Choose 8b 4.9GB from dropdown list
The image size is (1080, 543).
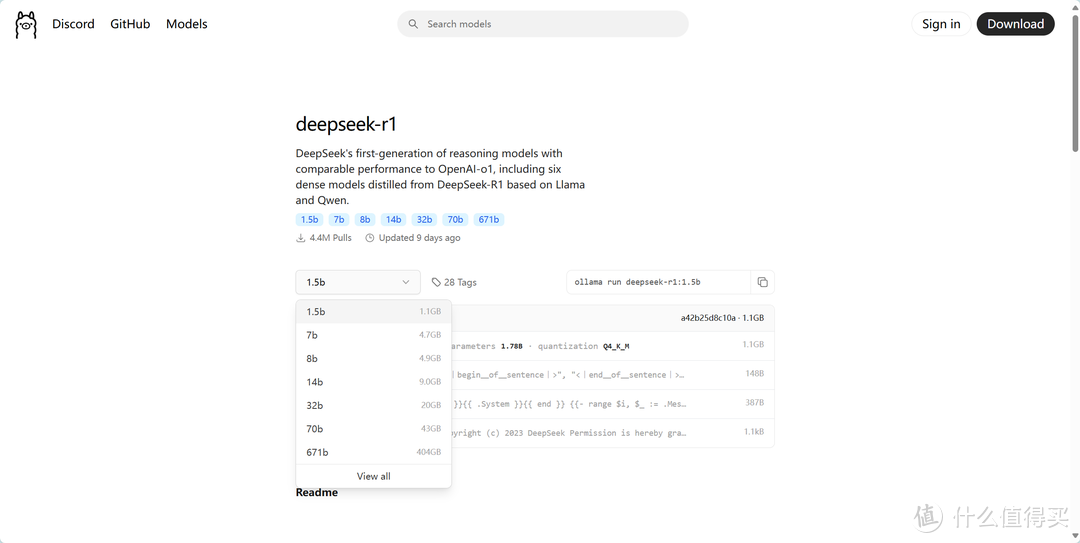coord(373,358)
